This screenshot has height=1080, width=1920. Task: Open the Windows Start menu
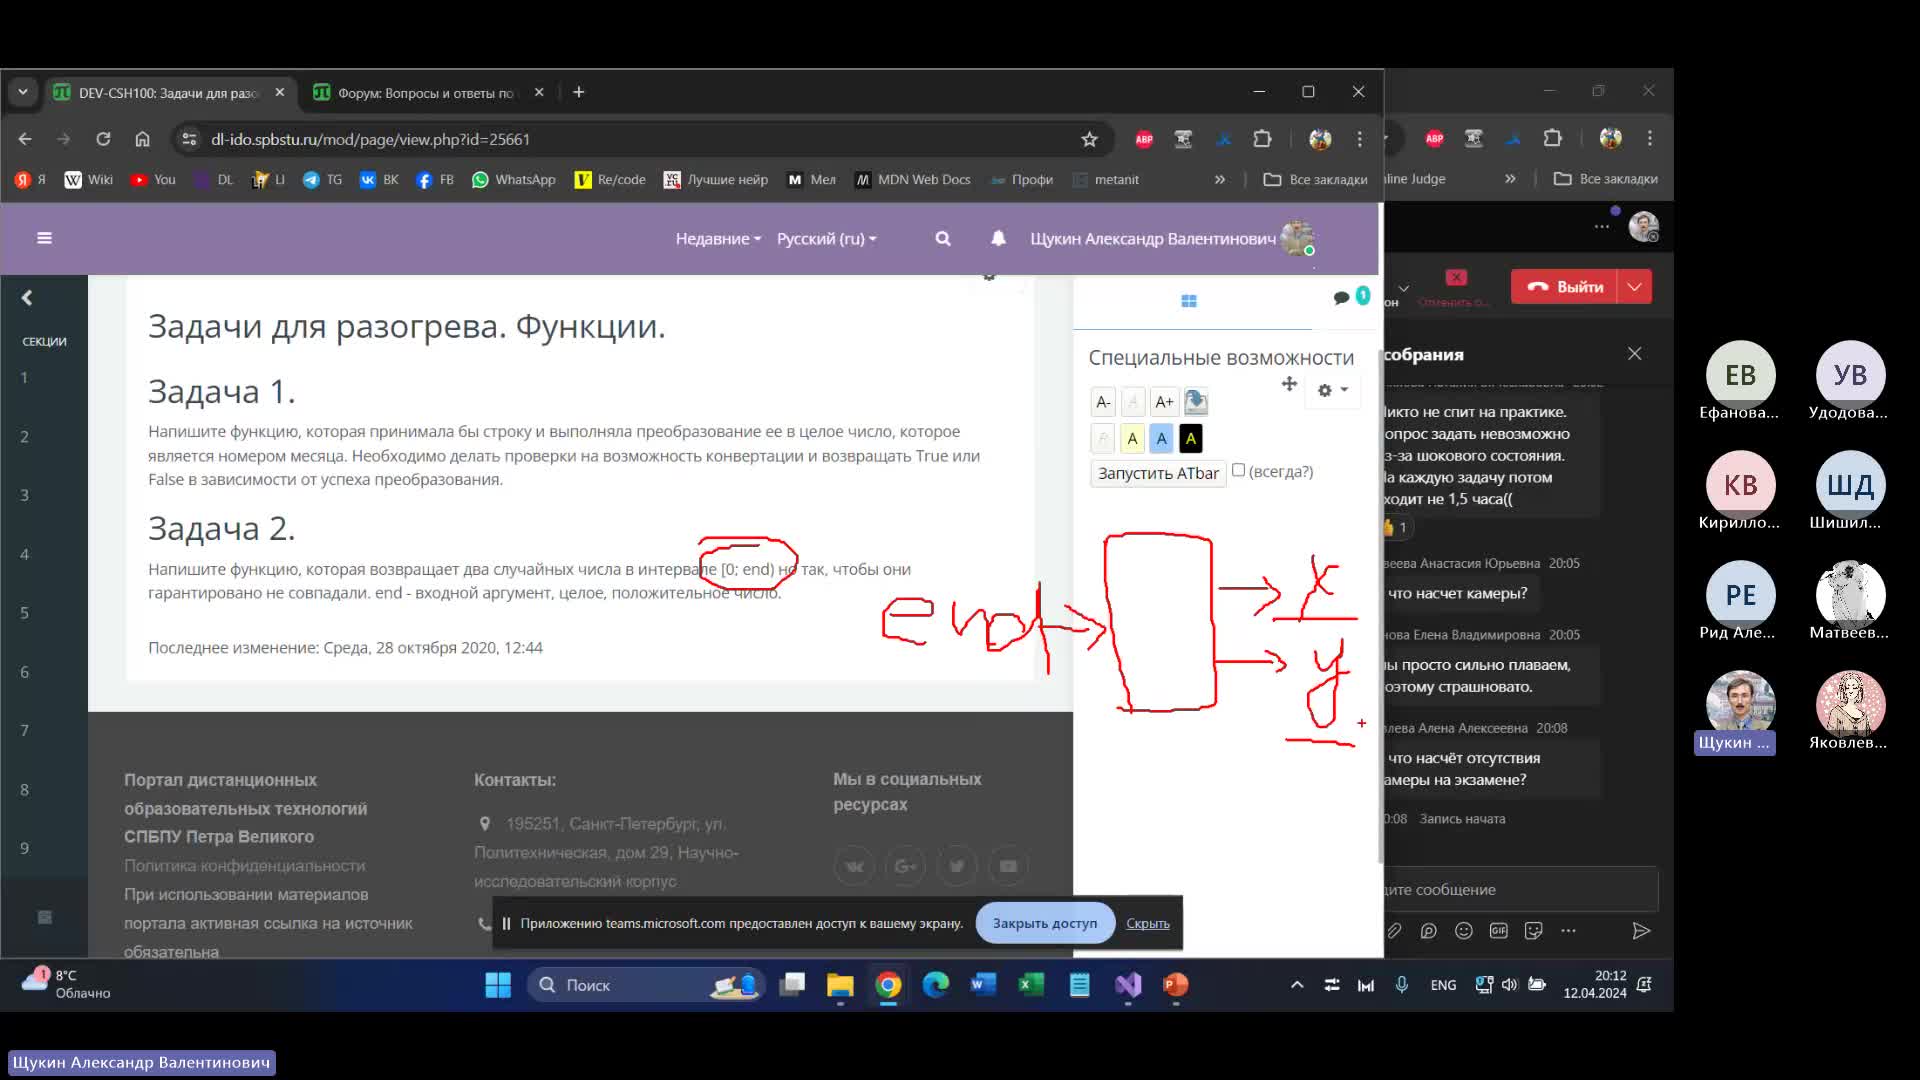point(498,985)
